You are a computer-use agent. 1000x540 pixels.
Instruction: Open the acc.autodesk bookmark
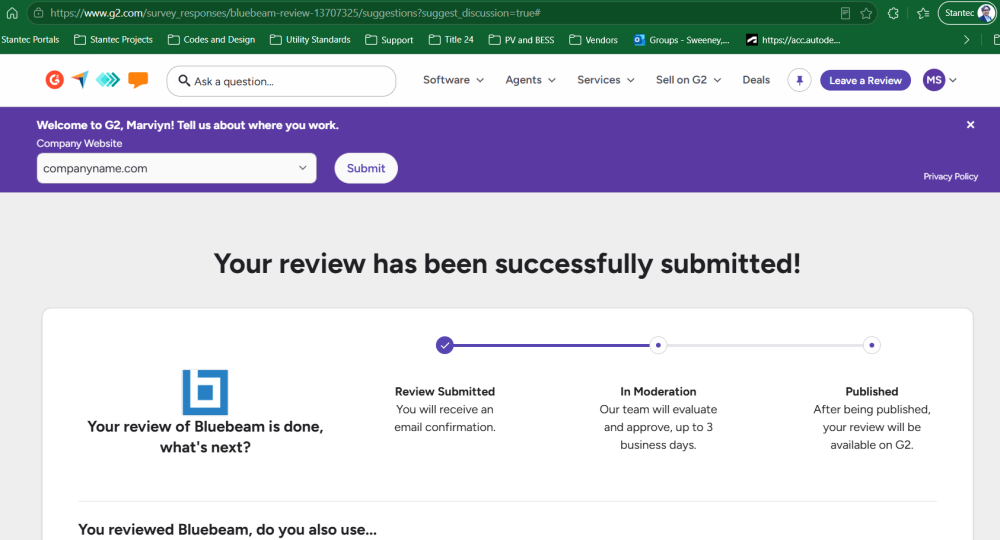(793, 40)
